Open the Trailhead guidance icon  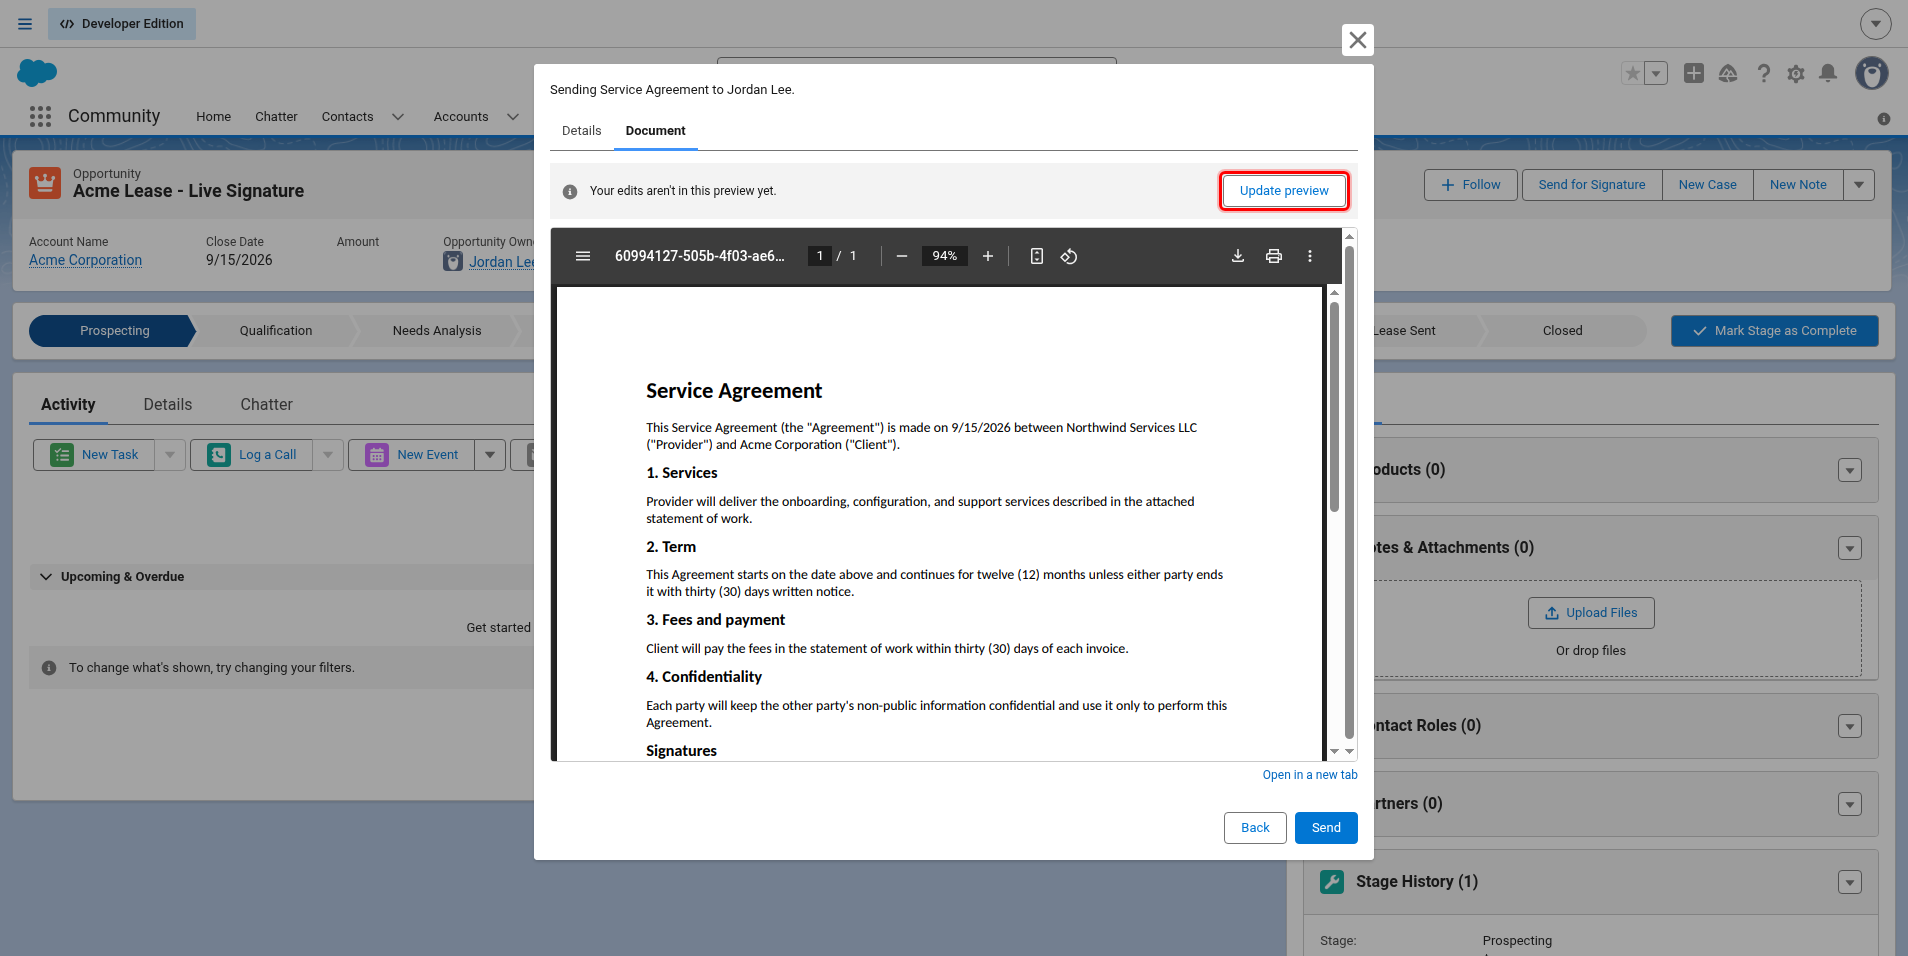click(x=1728, y=73)
